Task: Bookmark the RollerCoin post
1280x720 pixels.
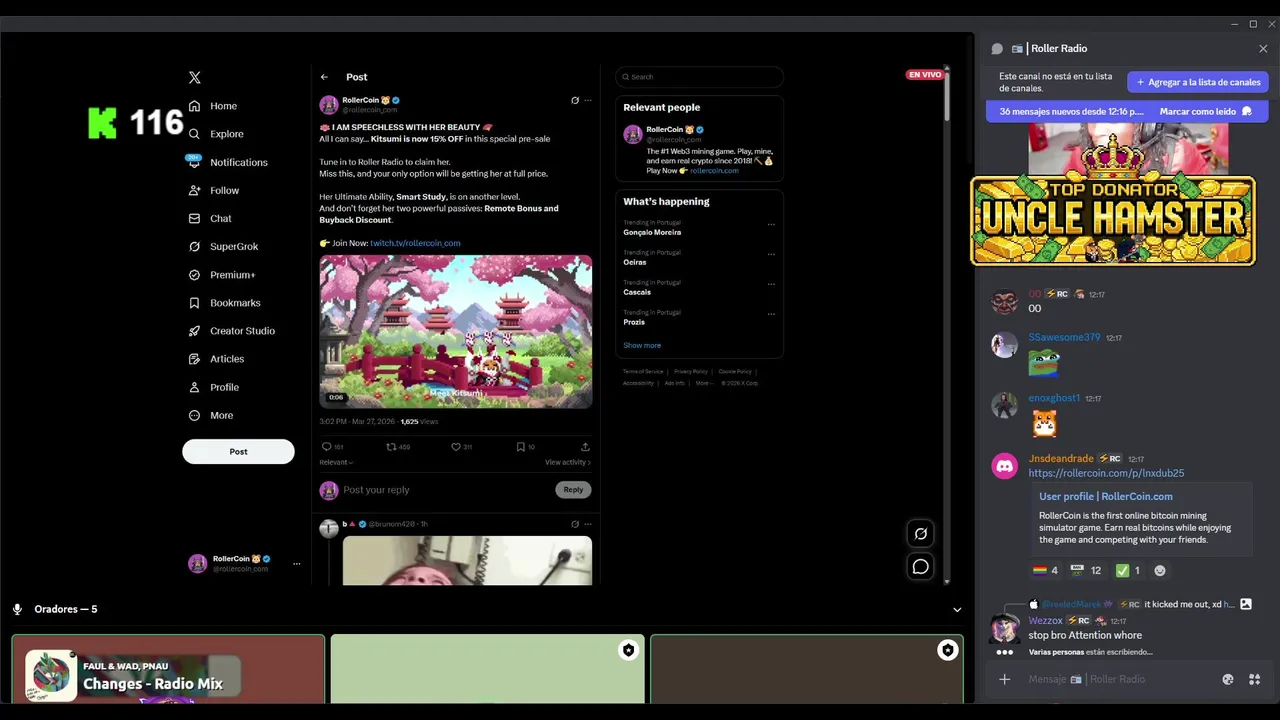Action: pos(520,447)
